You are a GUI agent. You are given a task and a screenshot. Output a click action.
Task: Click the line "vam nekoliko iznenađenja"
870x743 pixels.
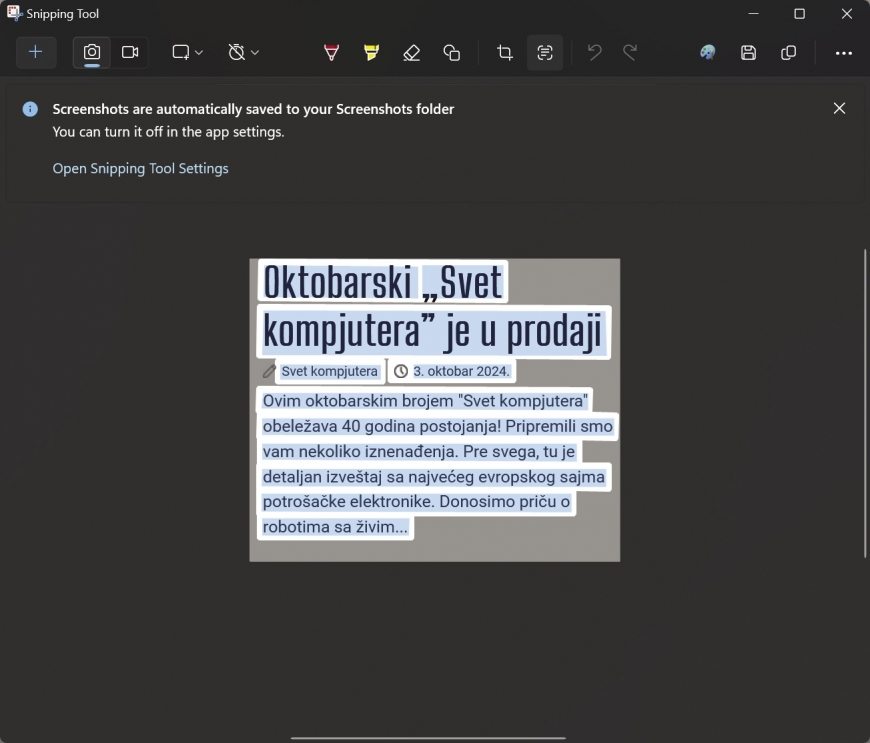[x=419, y=451]
